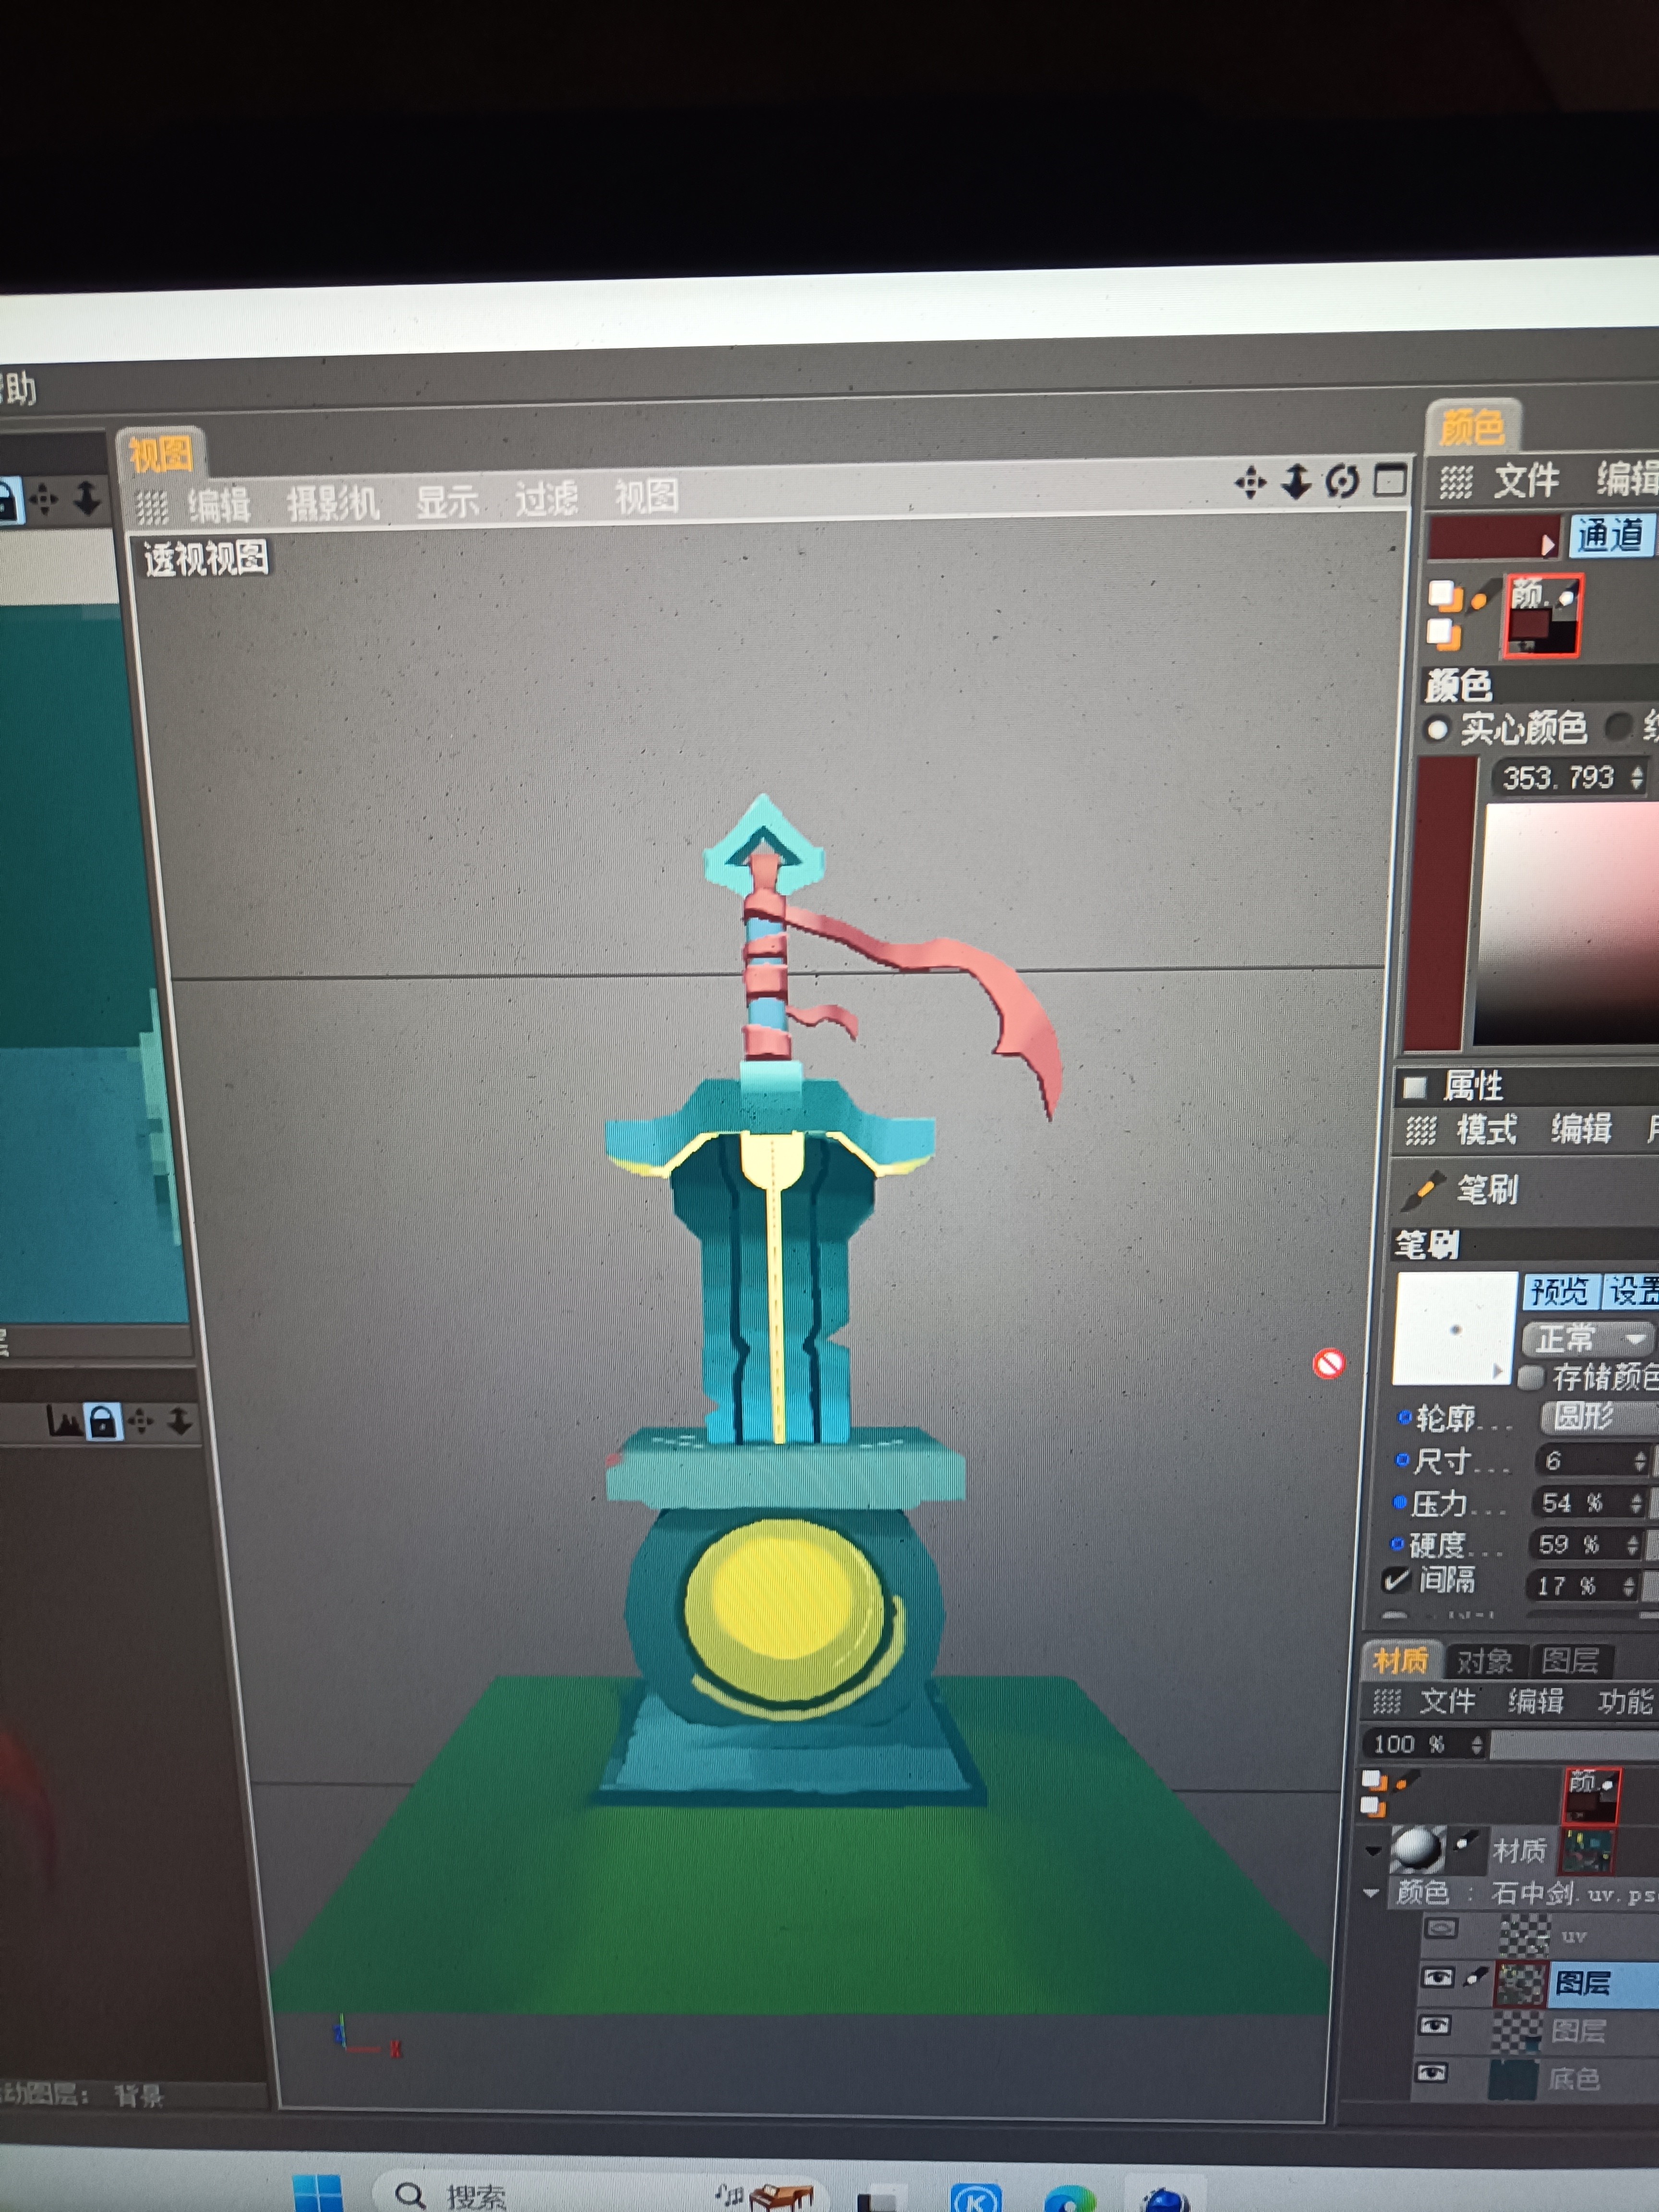Open the 摄影机 viewport menu
The image size is (1659, 2212).
coord(333,503)
